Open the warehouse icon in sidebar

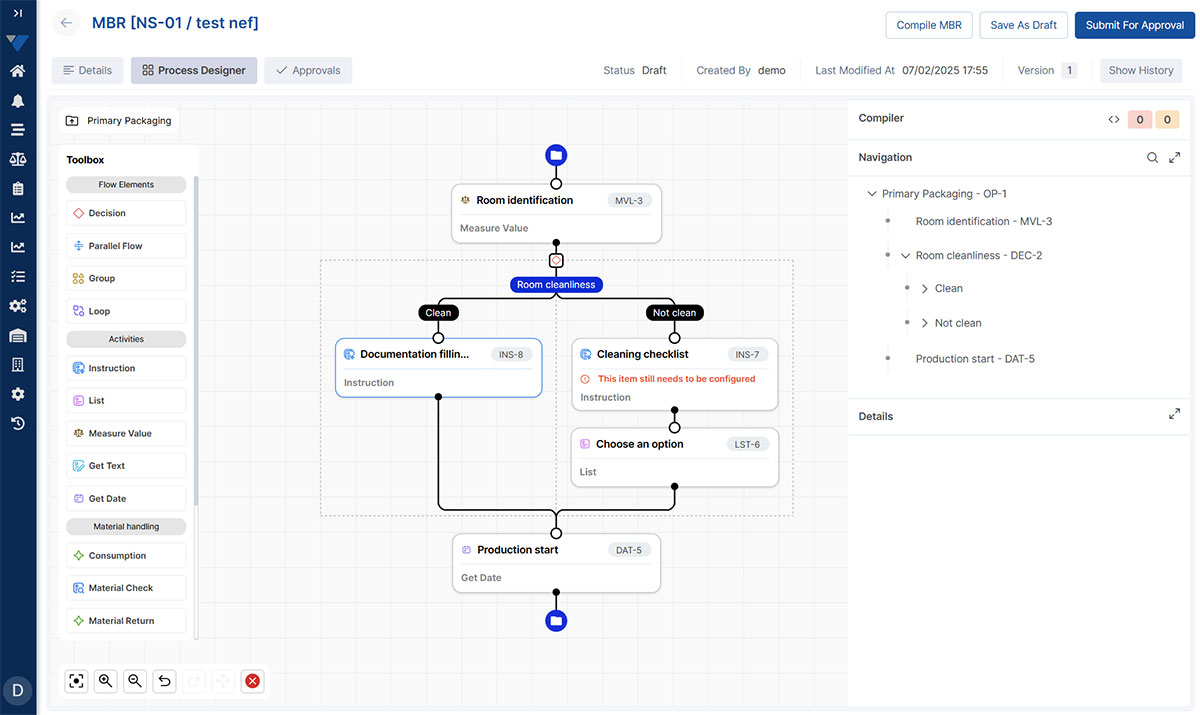17,335
